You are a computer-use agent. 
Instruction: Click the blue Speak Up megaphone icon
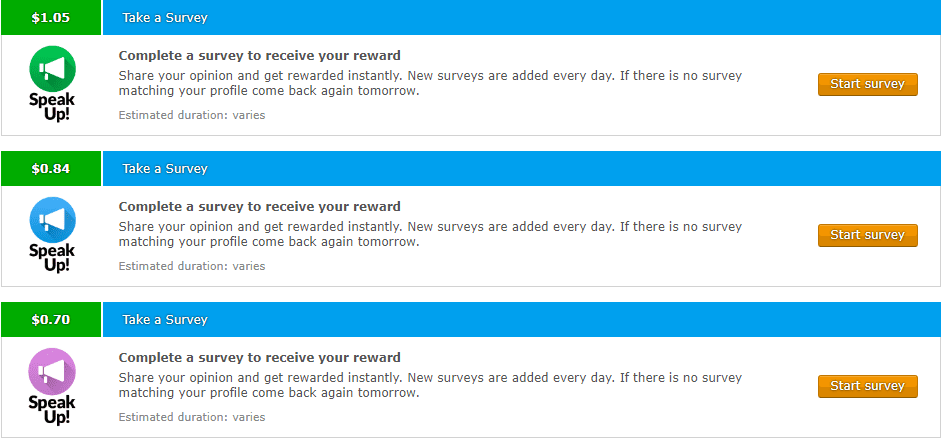(x=52, y=220)
